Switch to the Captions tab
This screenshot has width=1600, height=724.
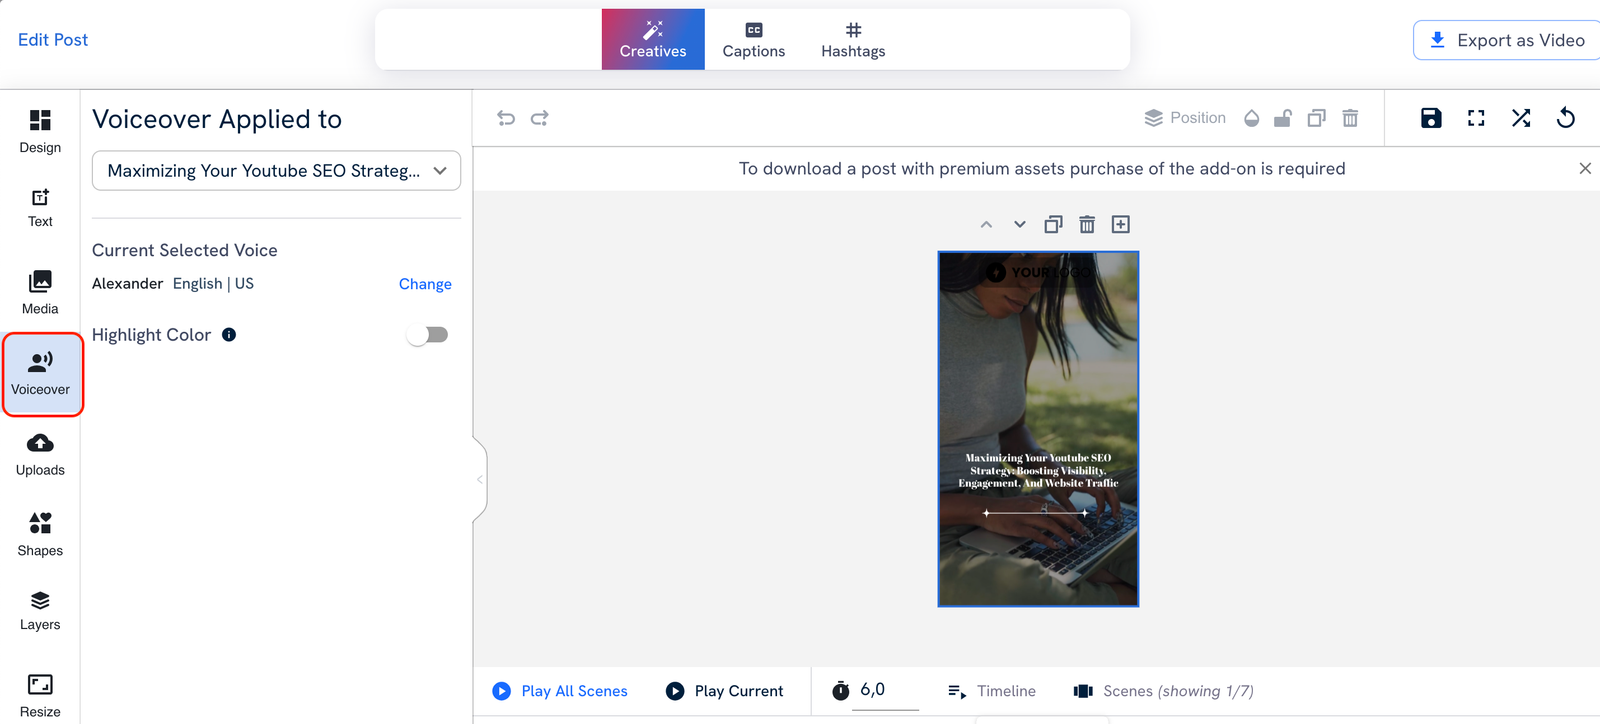[754, 40]
